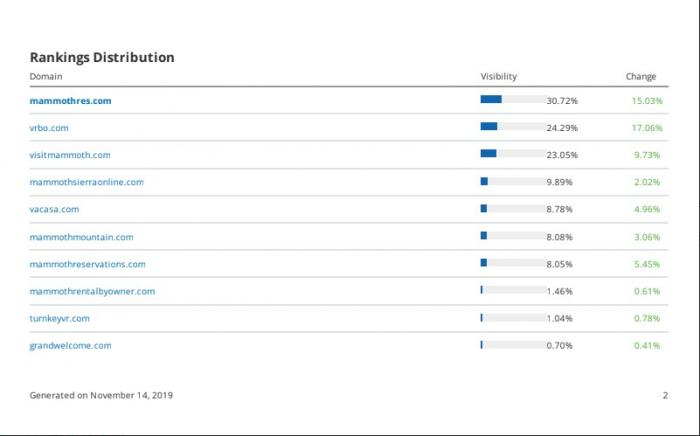The image size is (700, 436).
Task: Click the visibility bar for grandwelcome.com
Action: pyautogui.click(x=513, y=345)
